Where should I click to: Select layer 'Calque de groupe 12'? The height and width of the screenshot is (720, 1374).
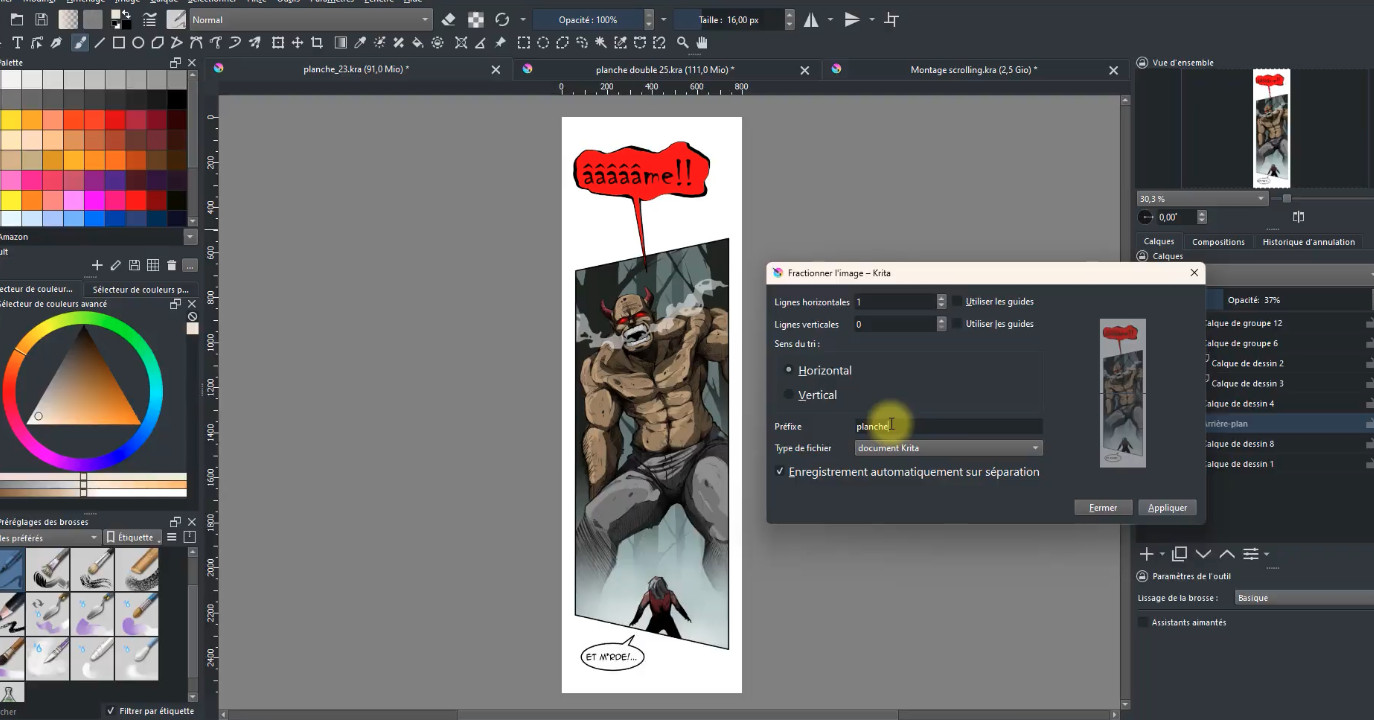[x=1288, y=323]
